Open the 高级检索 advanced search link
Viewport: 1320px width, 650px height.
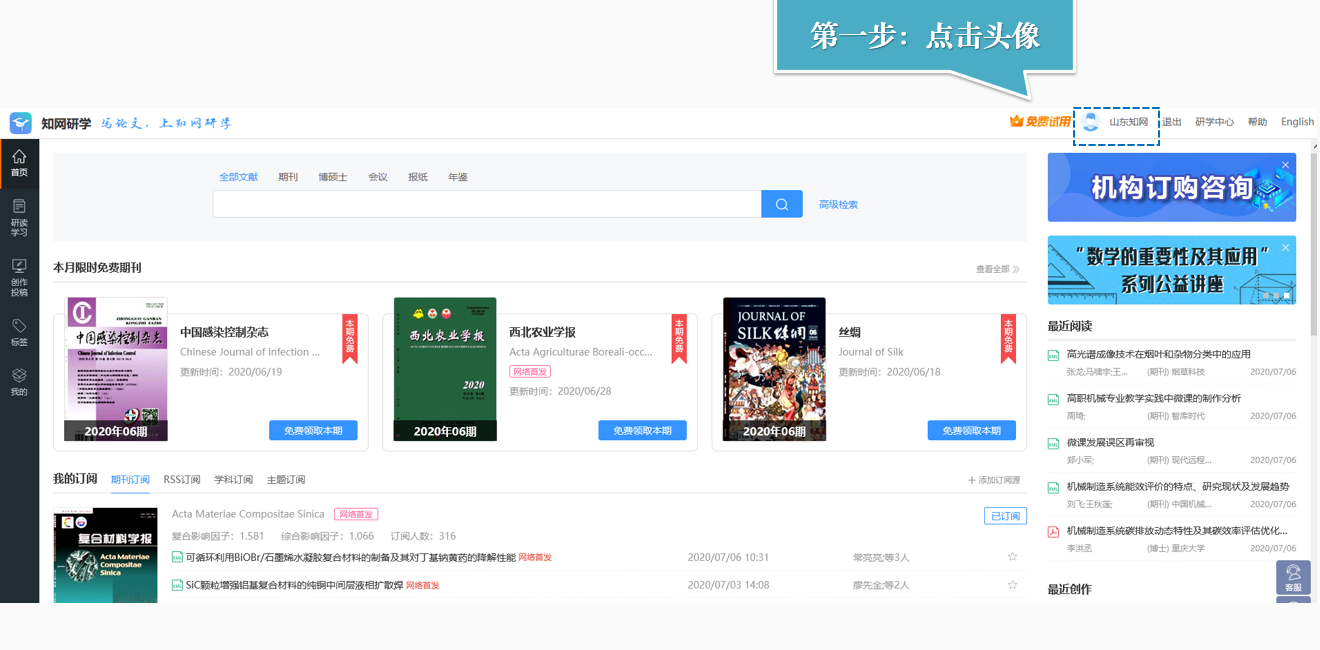(838, 204)
